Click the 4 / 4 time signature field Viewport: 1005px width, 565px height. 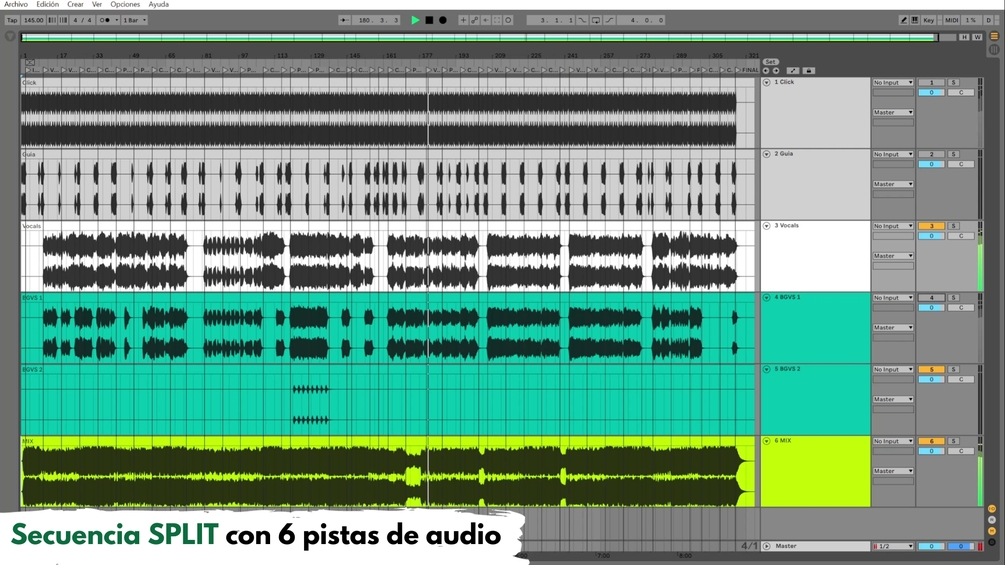[82, 20]
